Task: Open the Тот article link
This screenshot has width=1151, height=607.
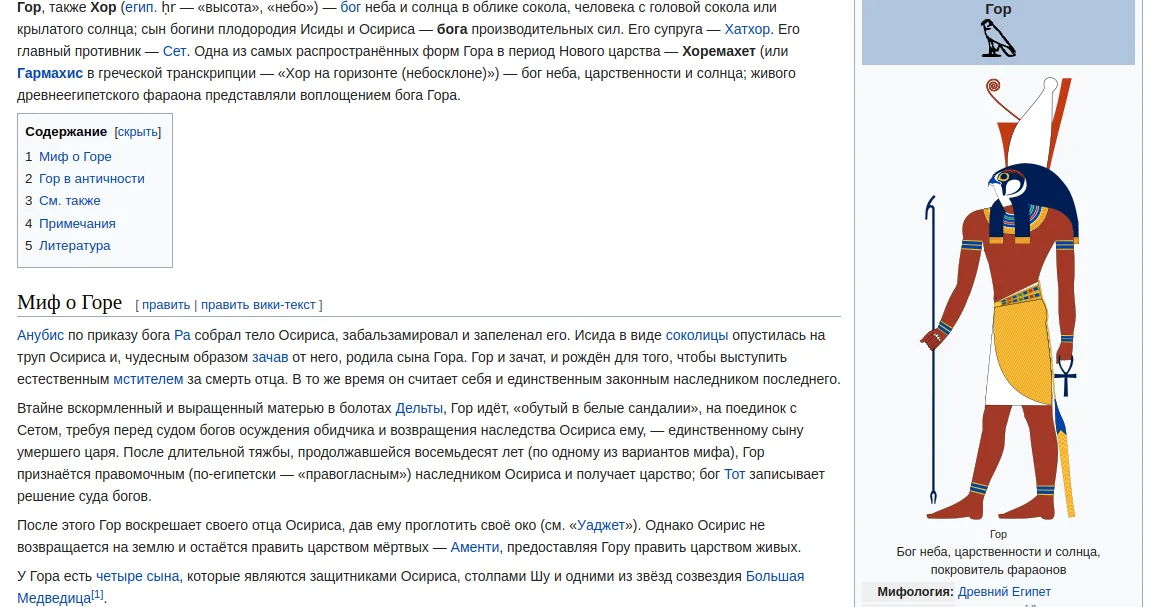Action: 735,474
